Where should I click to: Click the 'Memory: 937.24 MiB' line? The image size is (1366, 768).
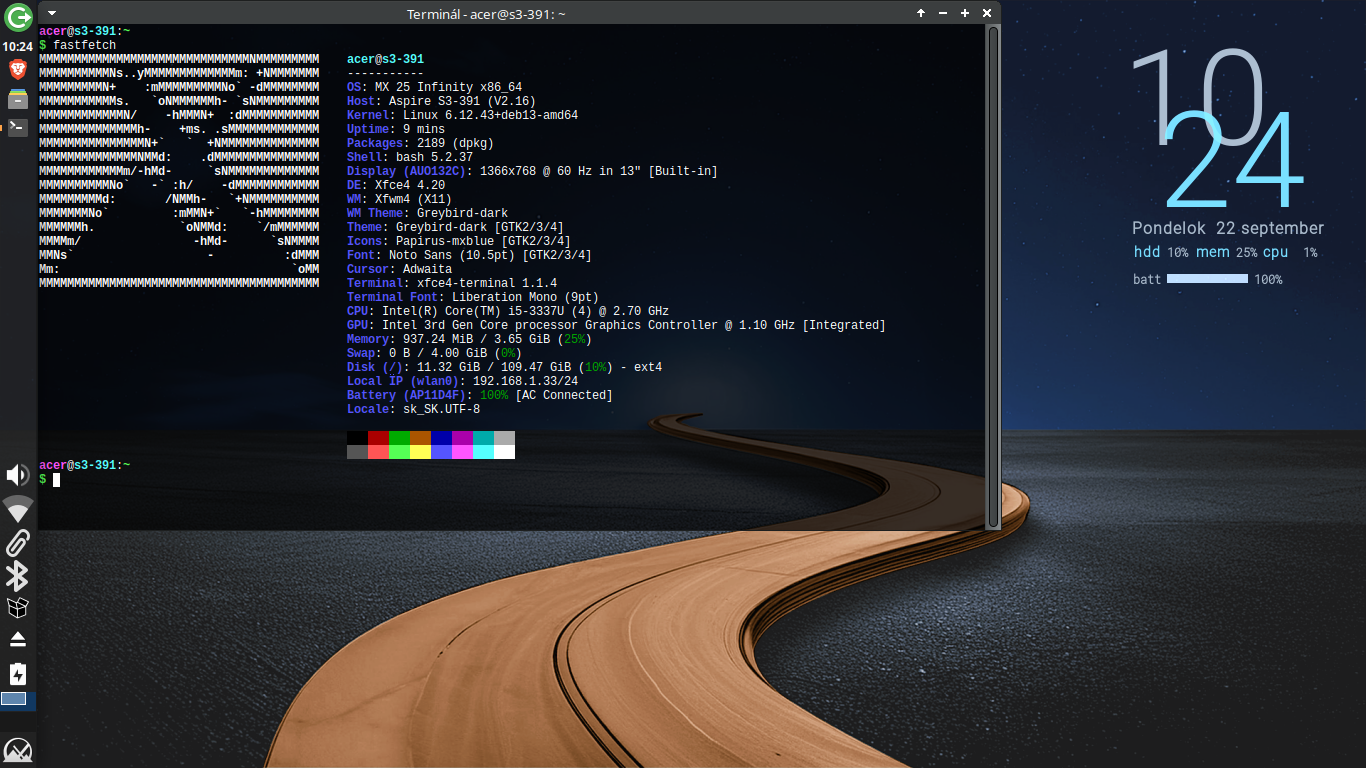point(469,339)
